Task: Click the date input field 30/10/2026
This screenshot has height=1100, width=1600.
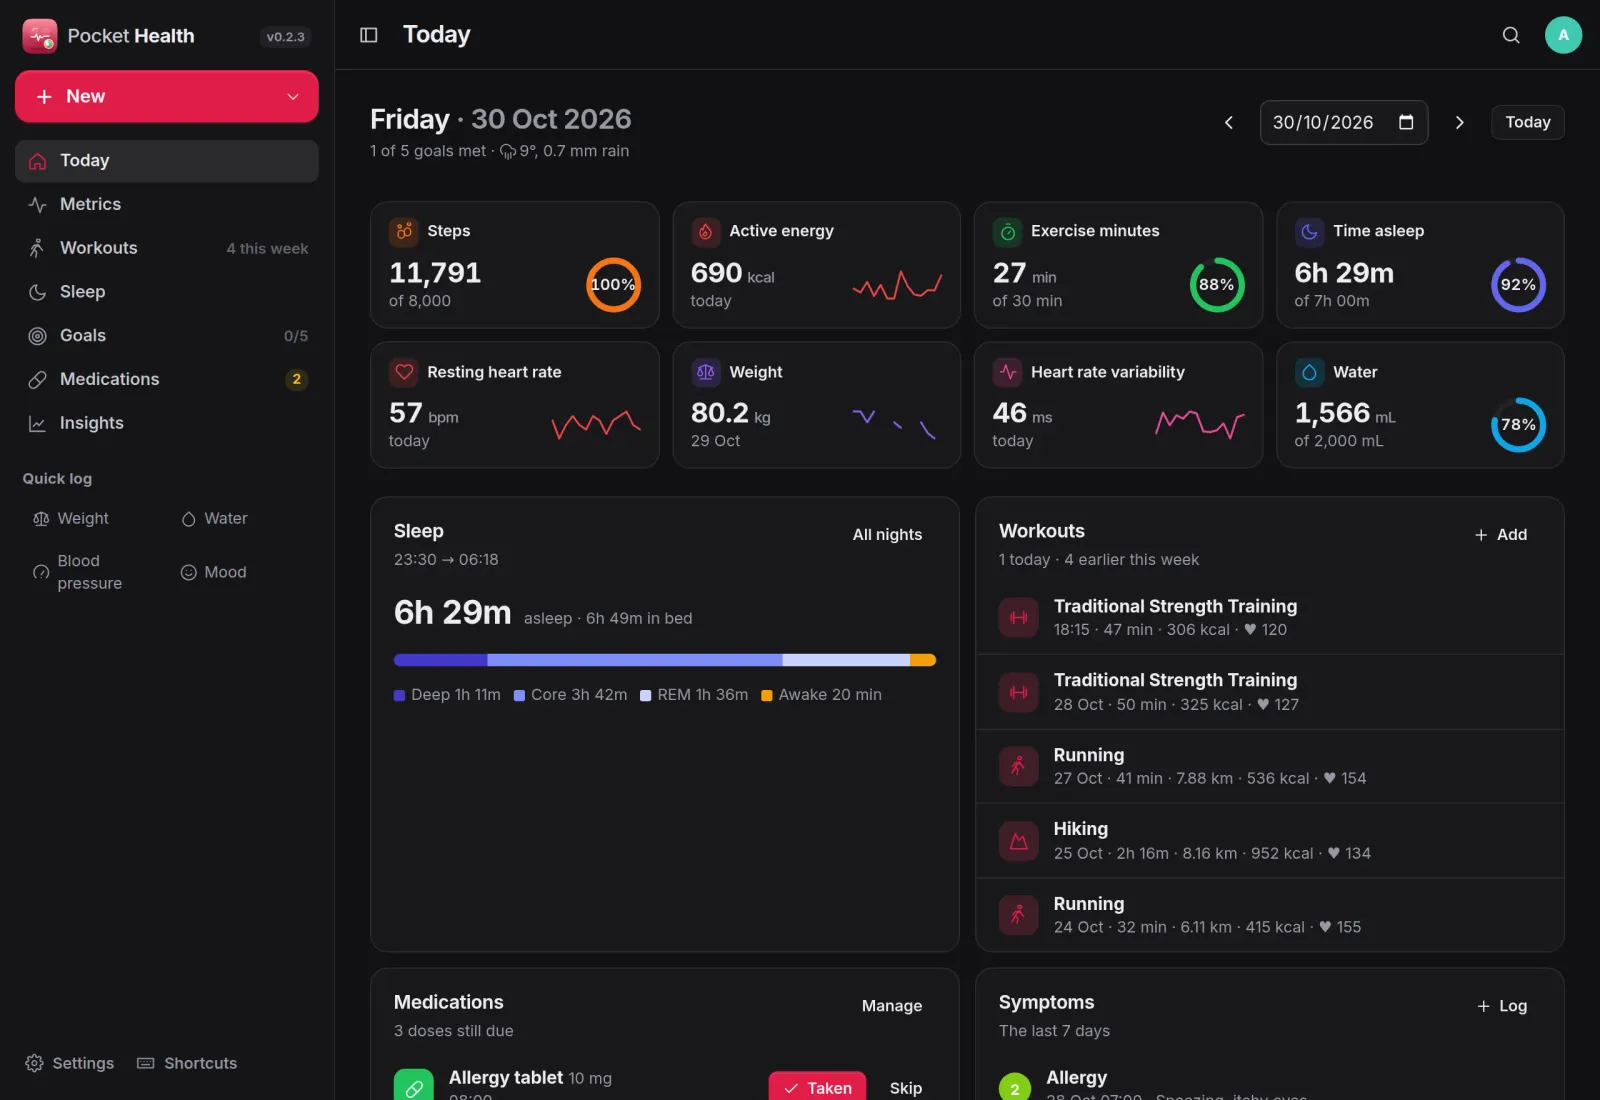Action: coord(1343,122)
